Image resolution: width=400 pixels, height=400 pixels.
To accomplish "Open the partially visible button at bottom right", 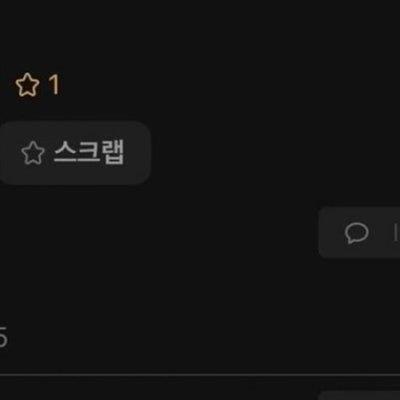I will 359,396.
